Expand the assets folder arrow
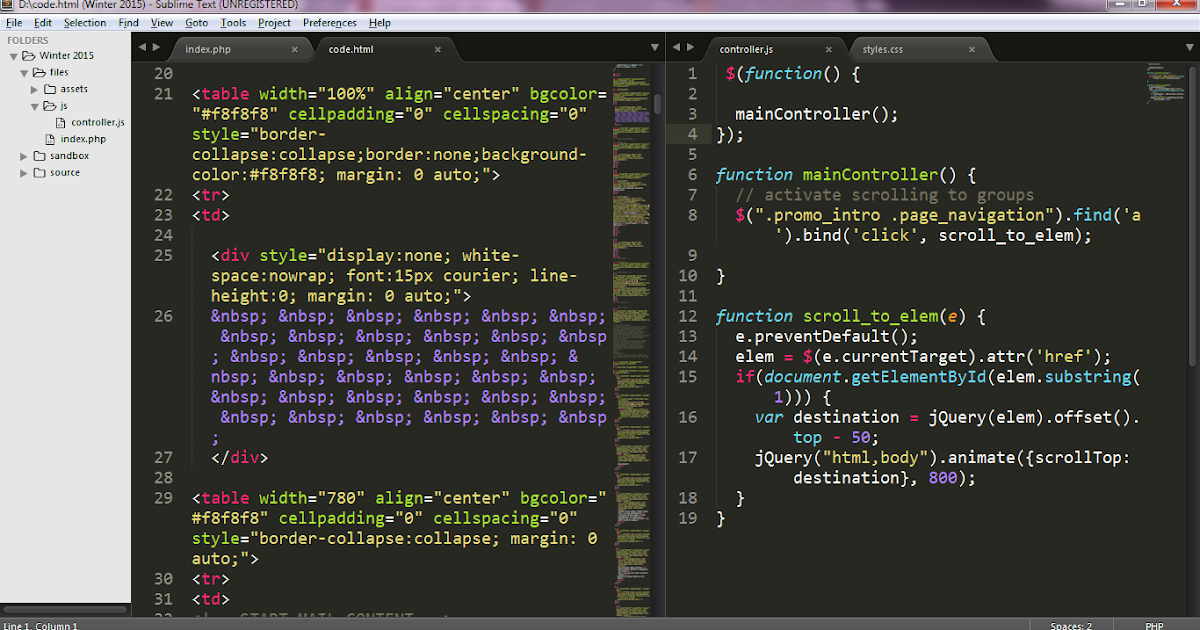 (x=35, y=89)
